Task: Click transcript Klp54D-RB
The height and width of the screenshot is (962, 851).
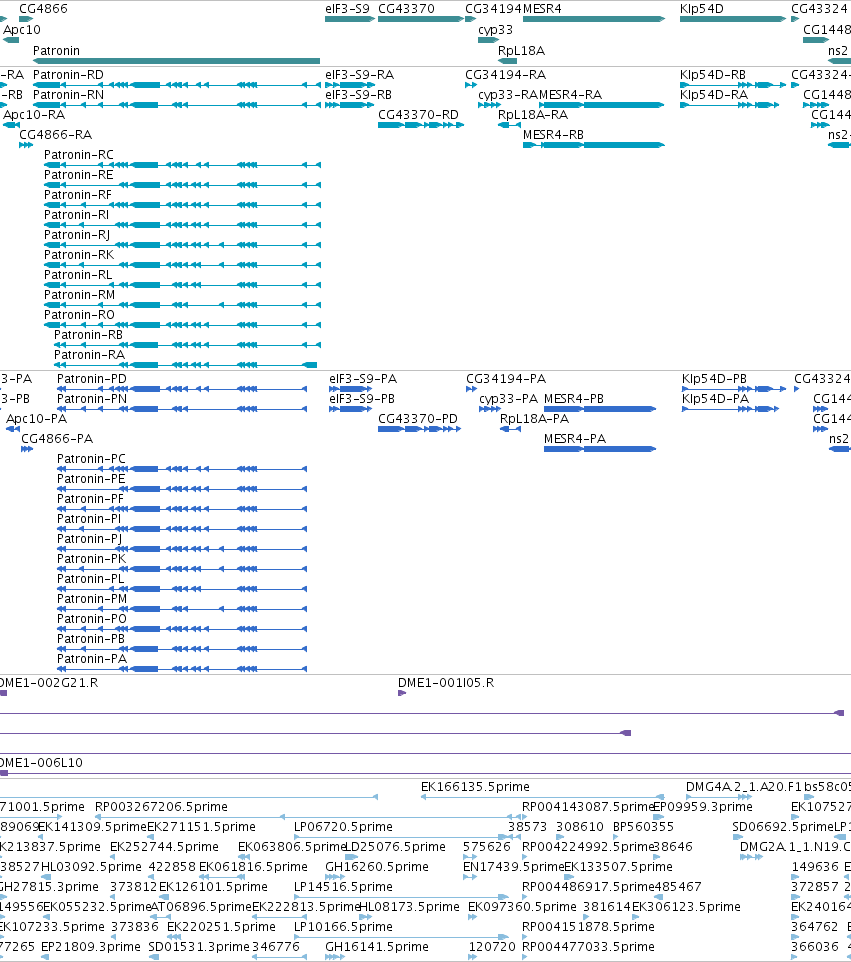Action: [733, 85]
